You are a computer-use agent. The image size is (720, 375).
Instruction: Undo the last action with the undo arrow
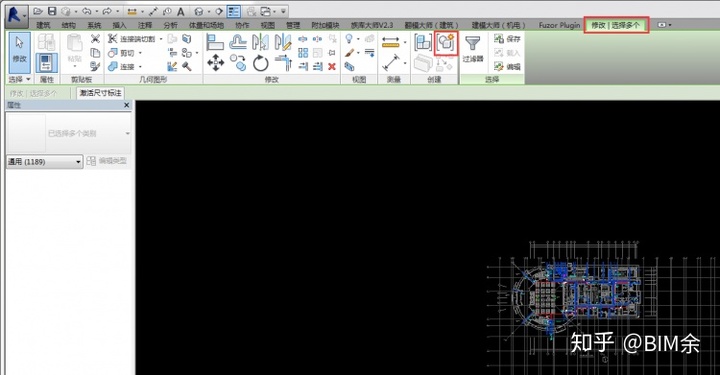coord(87,11)
